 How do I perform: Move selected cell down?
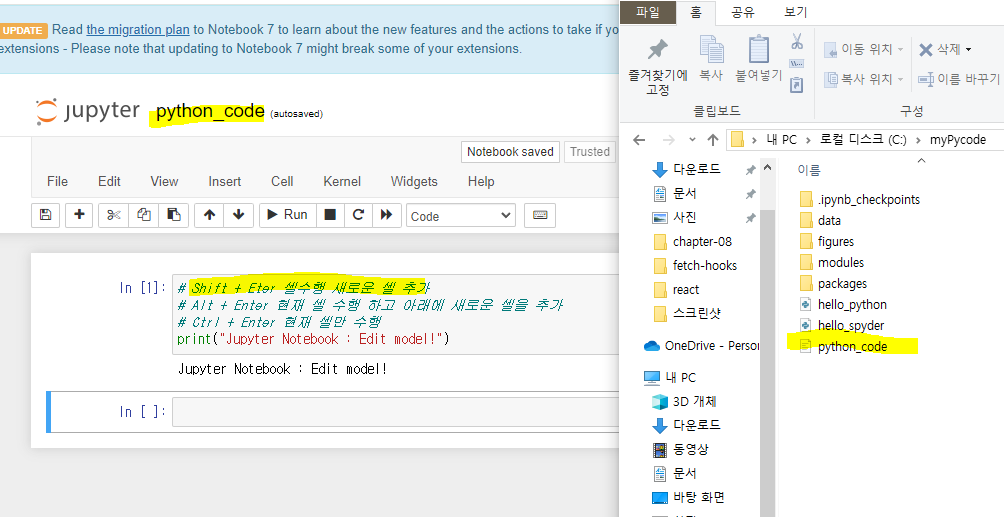point(239,215)
